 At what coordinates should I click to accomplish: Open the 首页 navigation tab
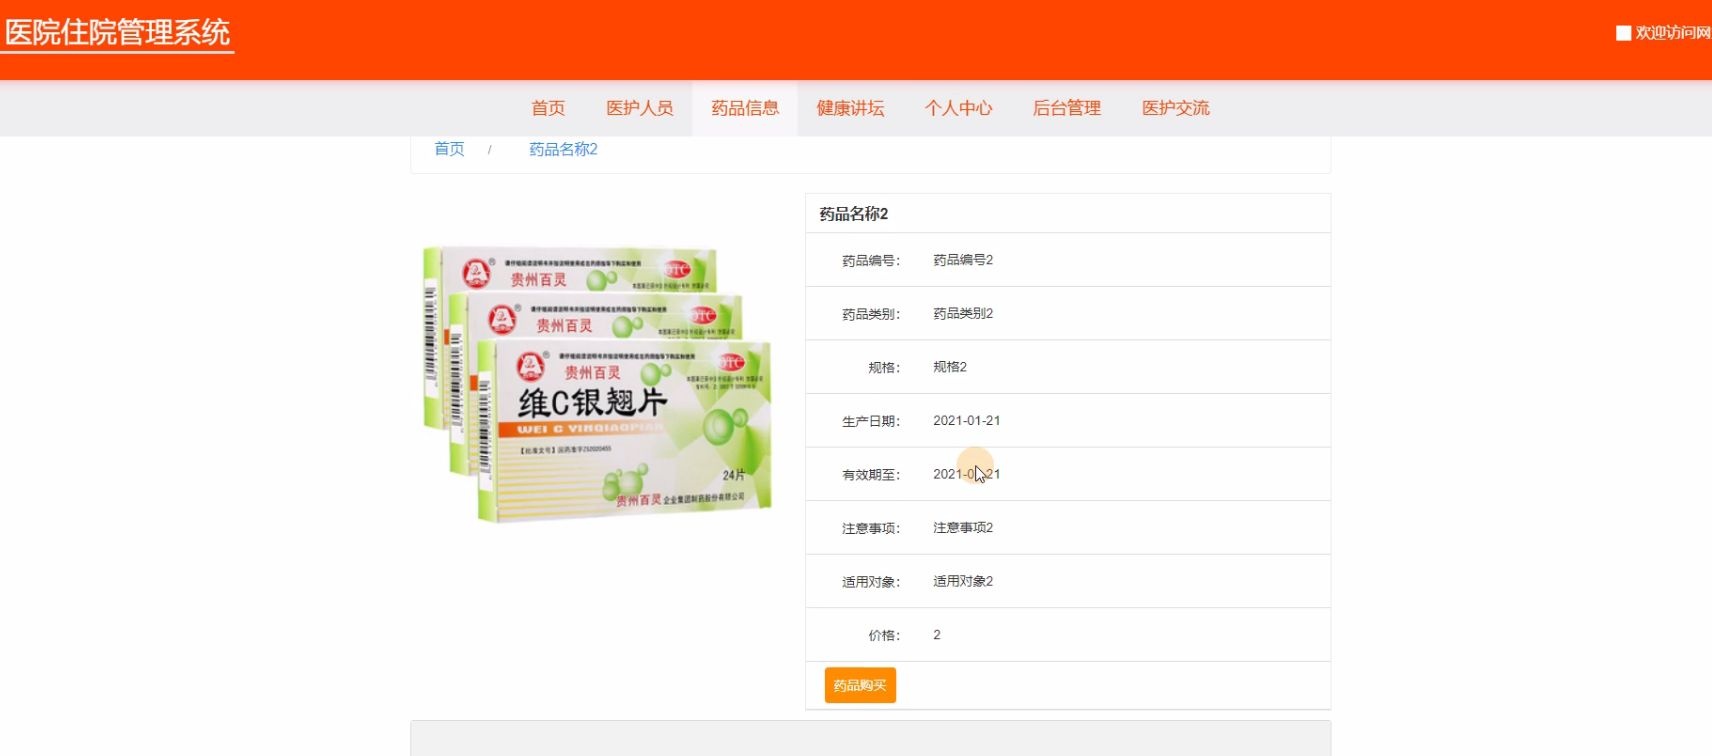pyautogui.click(x=548, y=108)
